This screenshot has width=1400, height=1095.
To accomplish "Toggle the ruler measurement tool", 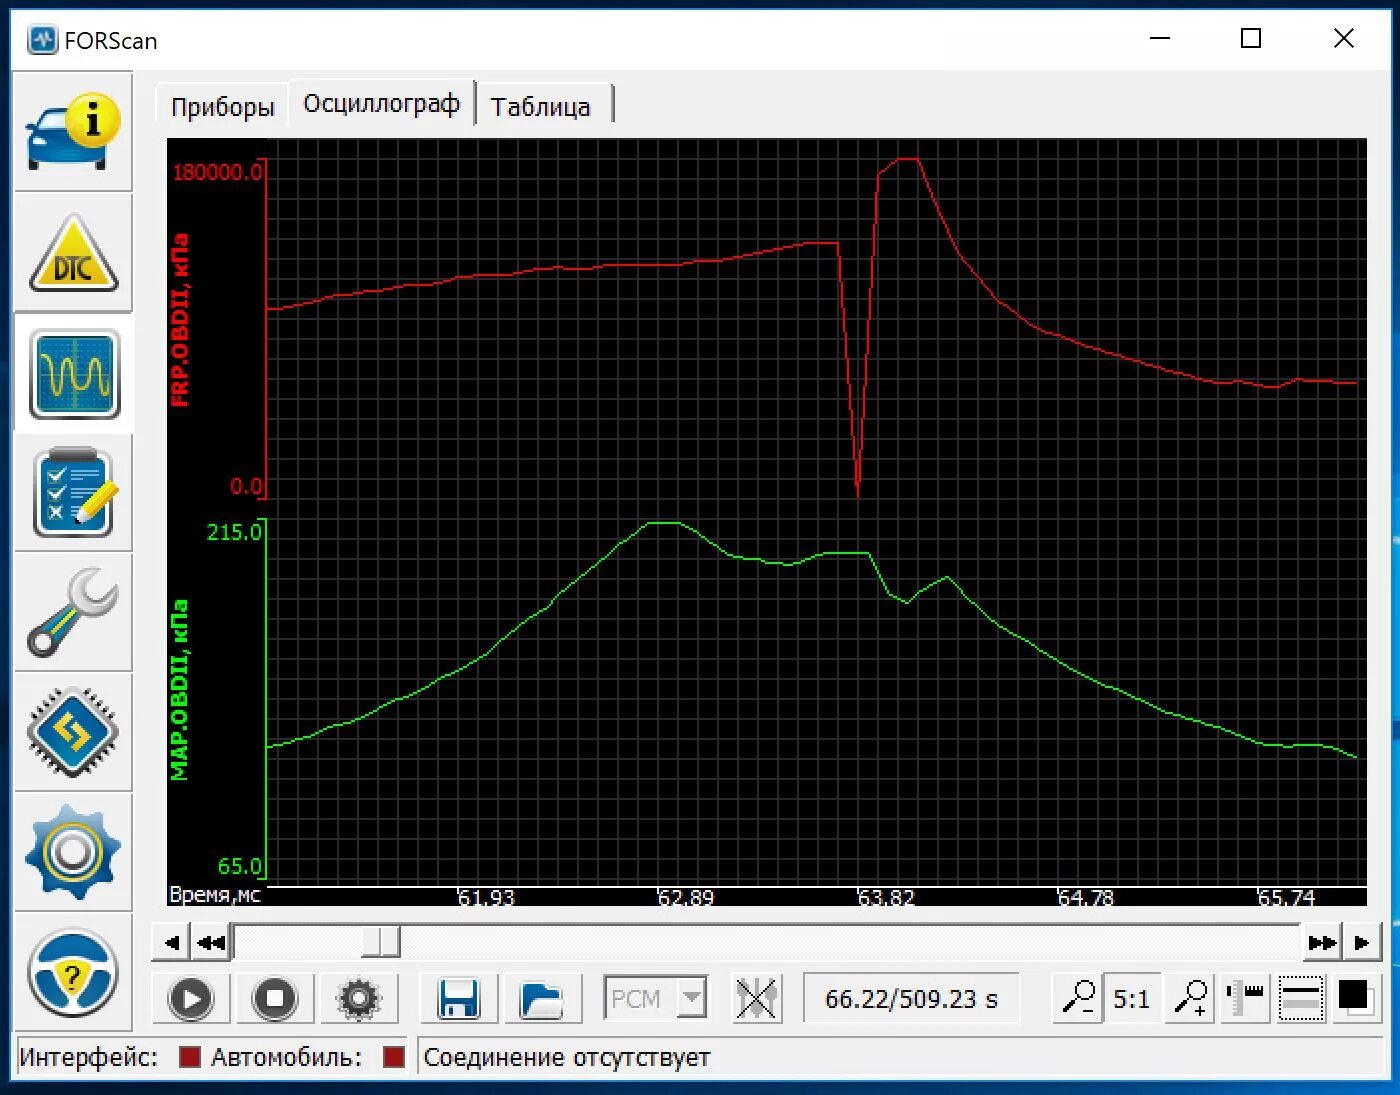I will [1246, 998].
